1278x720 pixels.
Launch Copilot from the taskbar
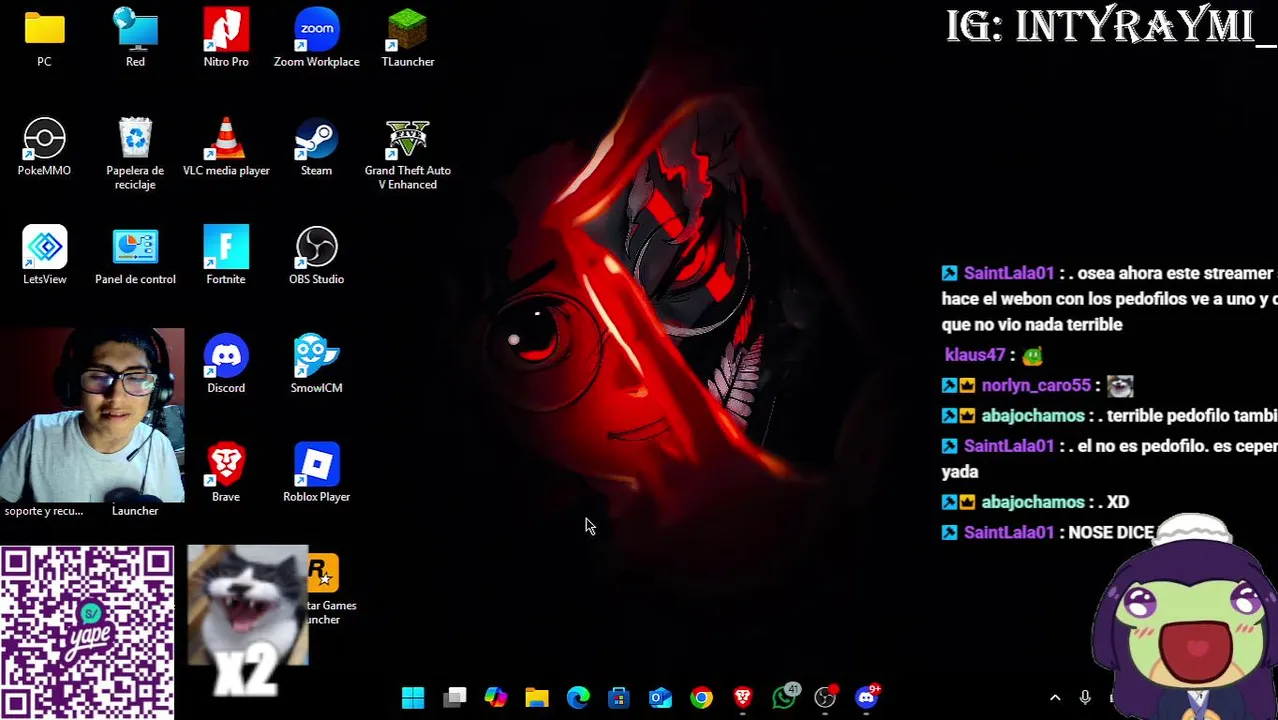496,697
